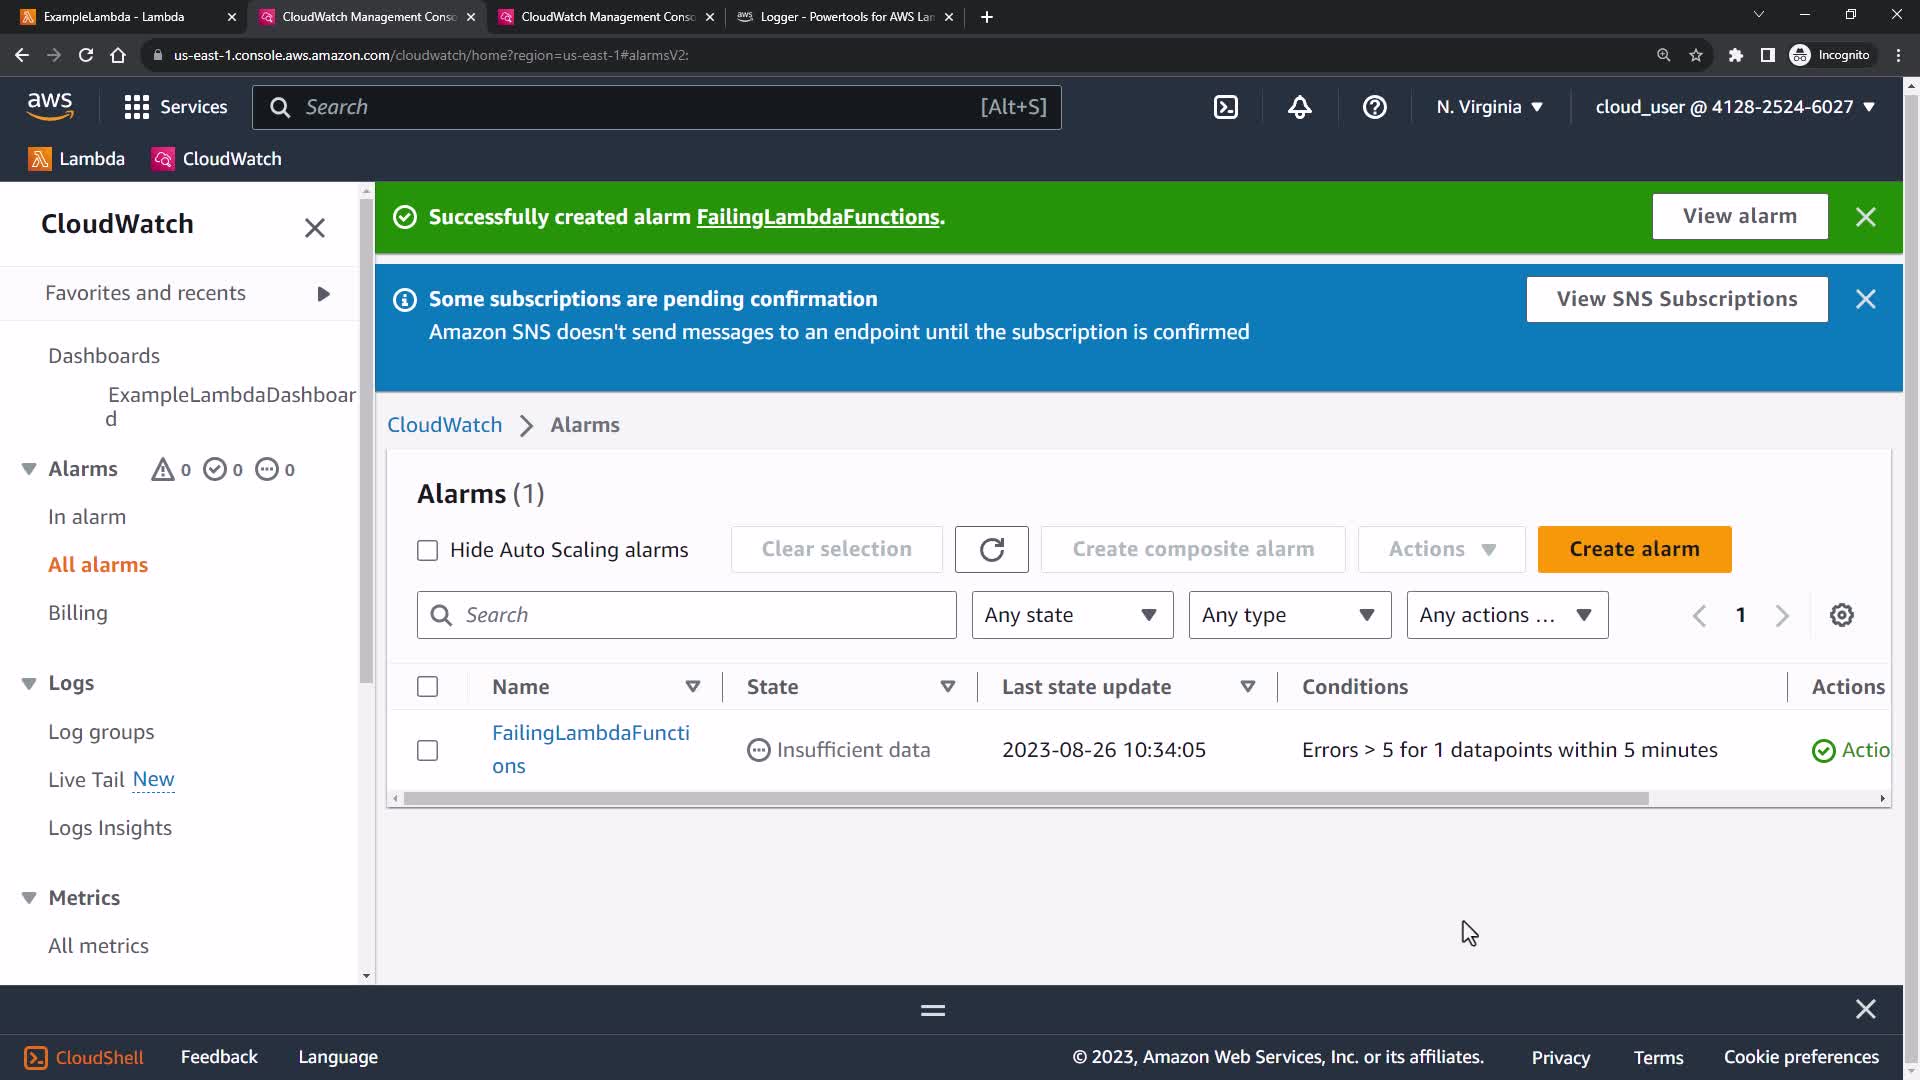Viewport: 1920px width, 1080px height.
Task: Click View SNS Subscriptions button
Action: pyautogui.click(x=1676, y=299)
